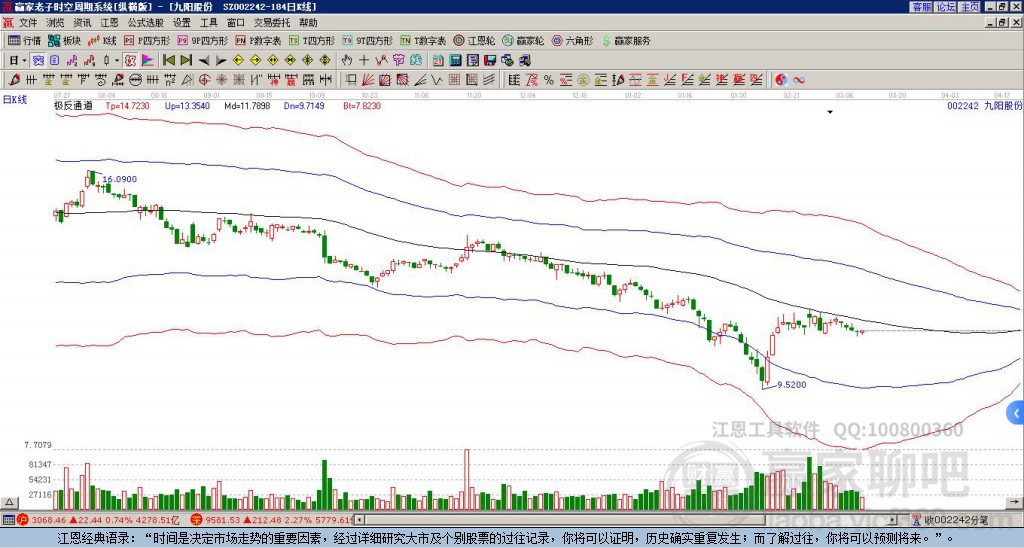Click the 9.5200 low price label
The height and width of the screenshot is (548, 1024).
click(792, 385)
